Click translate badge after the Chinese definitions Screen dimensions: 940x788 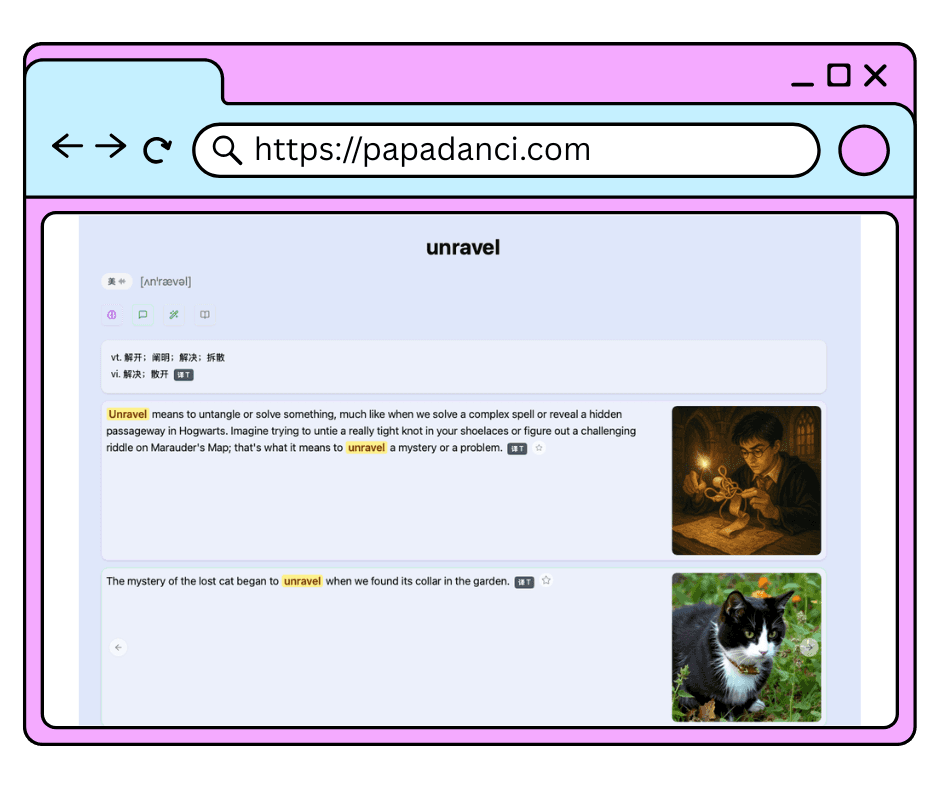click(x=183, y=374)
